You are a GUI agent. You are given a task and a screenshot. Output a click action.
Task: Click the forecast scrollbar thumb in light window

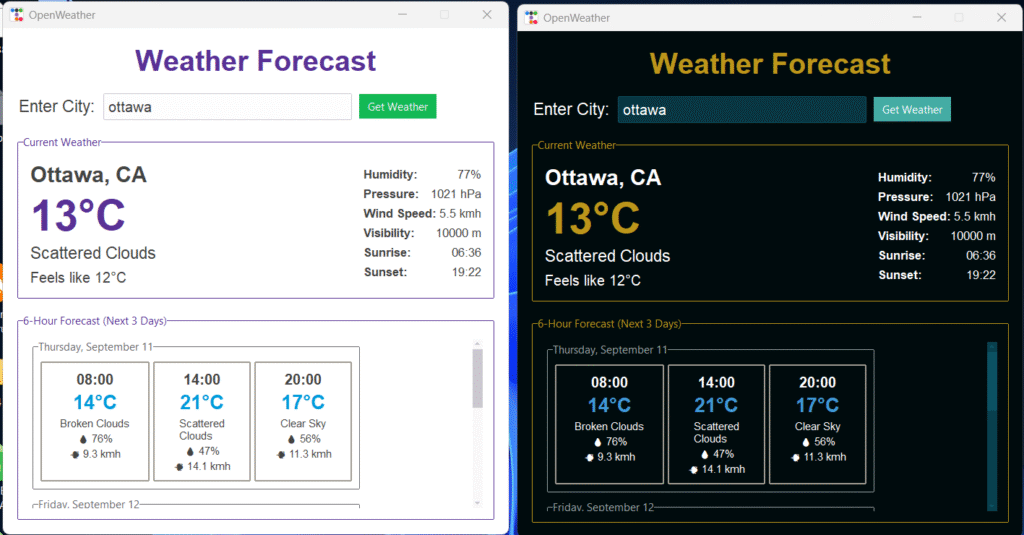(x=477, y=378)
